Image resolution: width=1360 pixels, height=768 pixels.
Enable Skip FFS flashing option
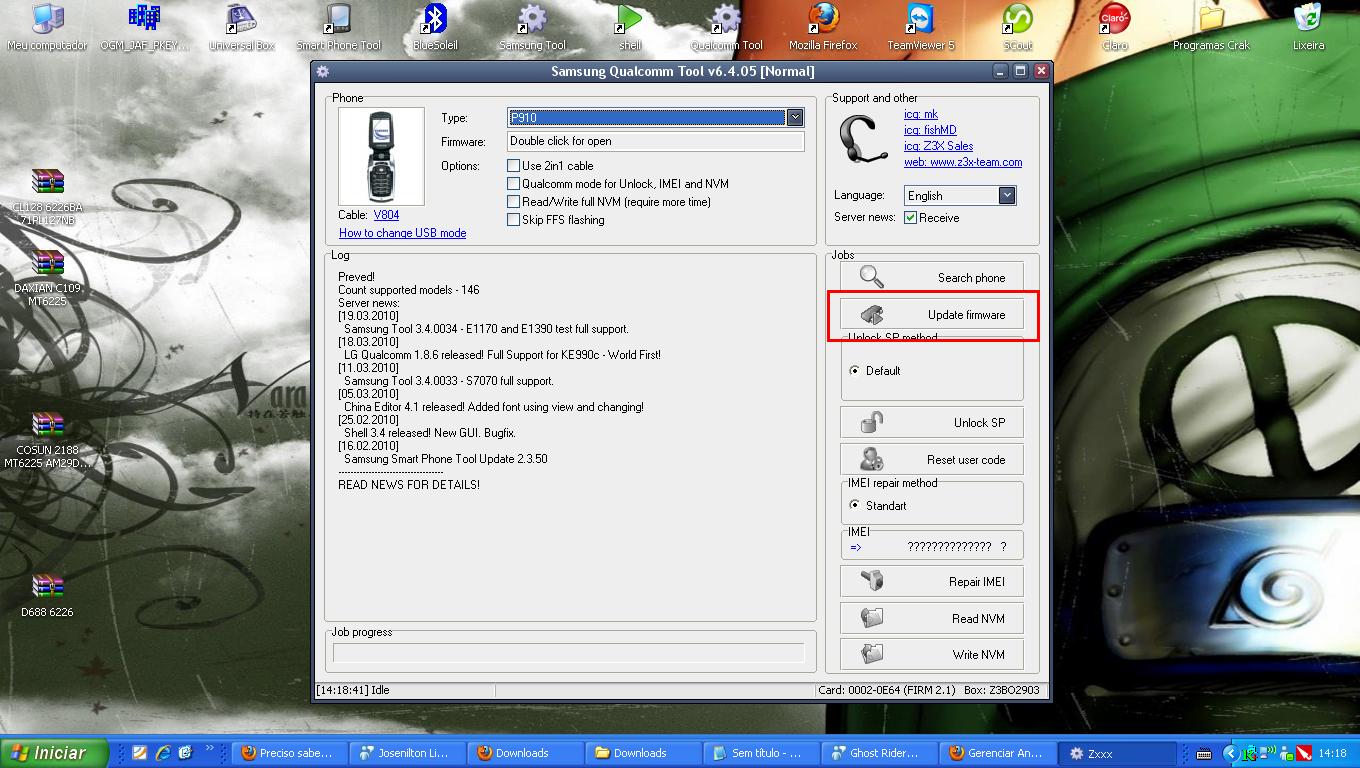[x=514, y=220]
